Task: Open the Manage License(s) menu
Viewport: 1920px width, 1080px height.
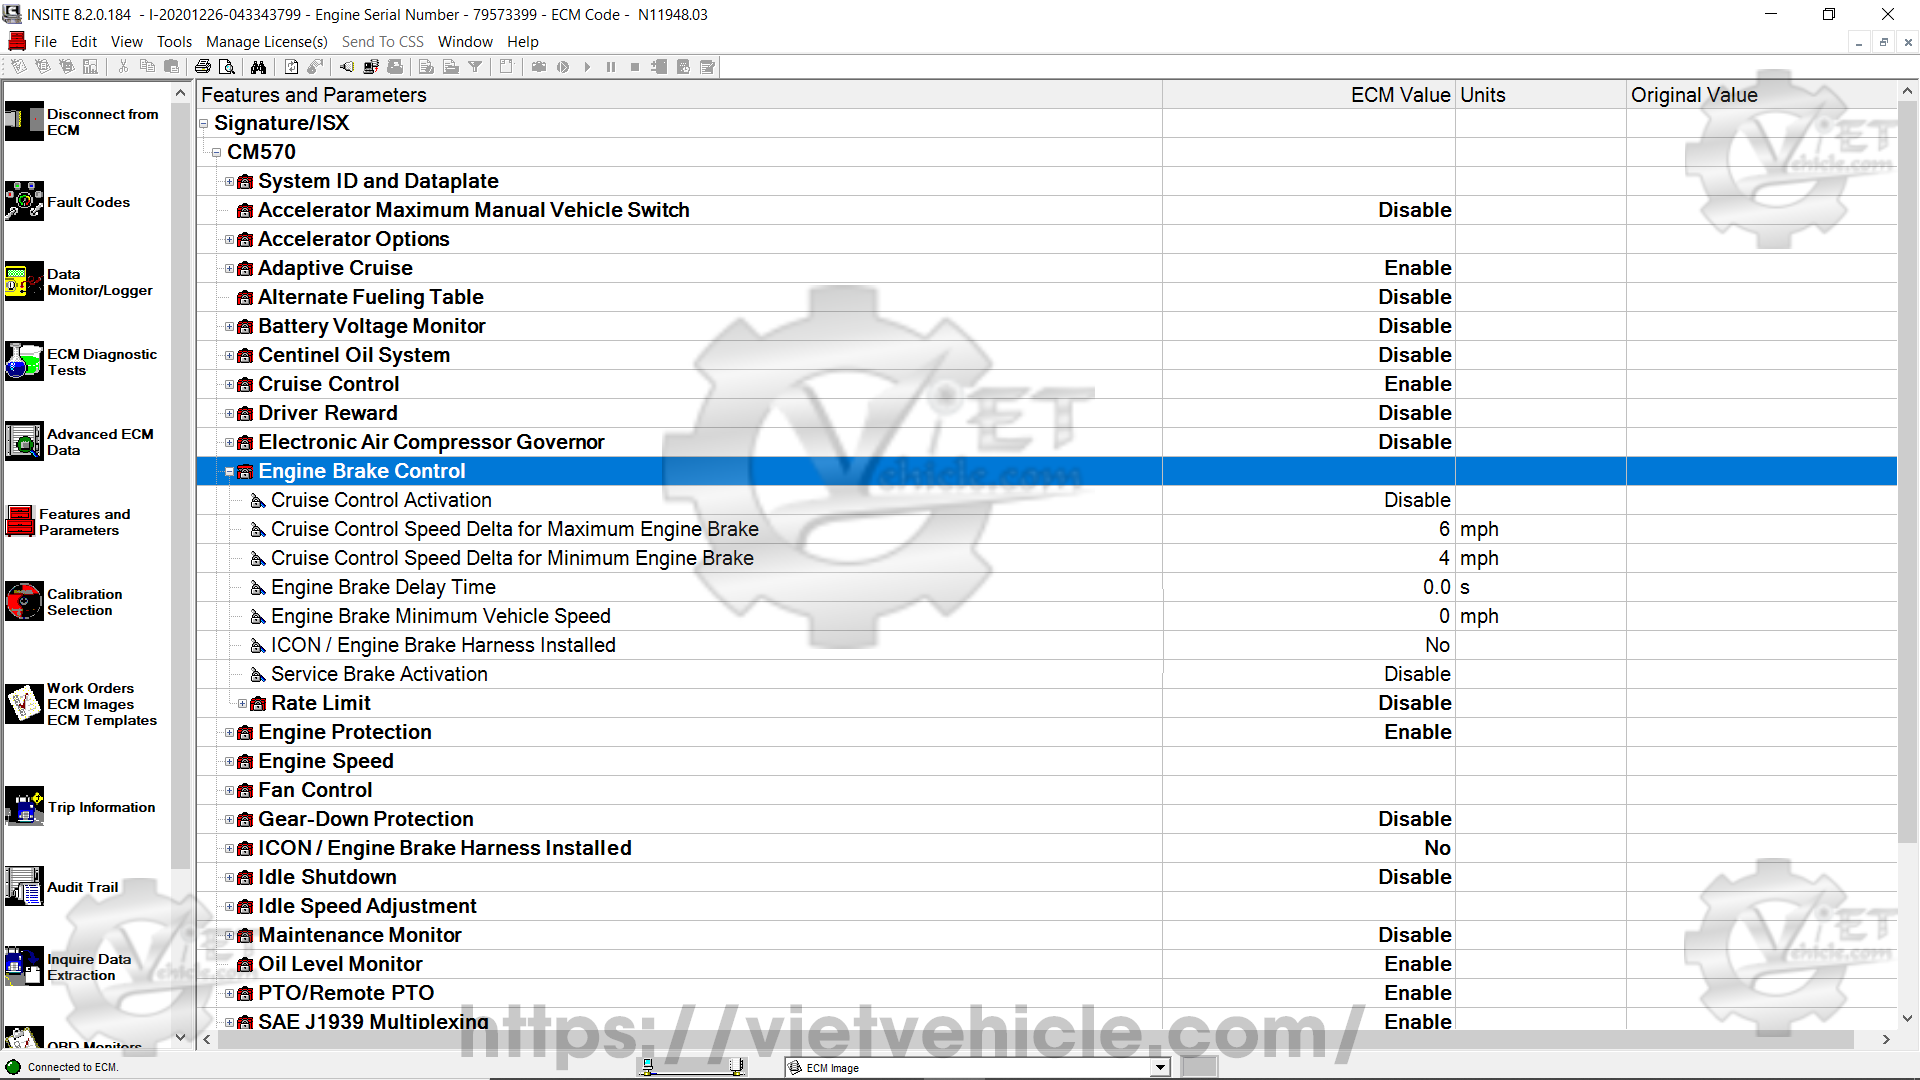Action: tap(266, 41)
